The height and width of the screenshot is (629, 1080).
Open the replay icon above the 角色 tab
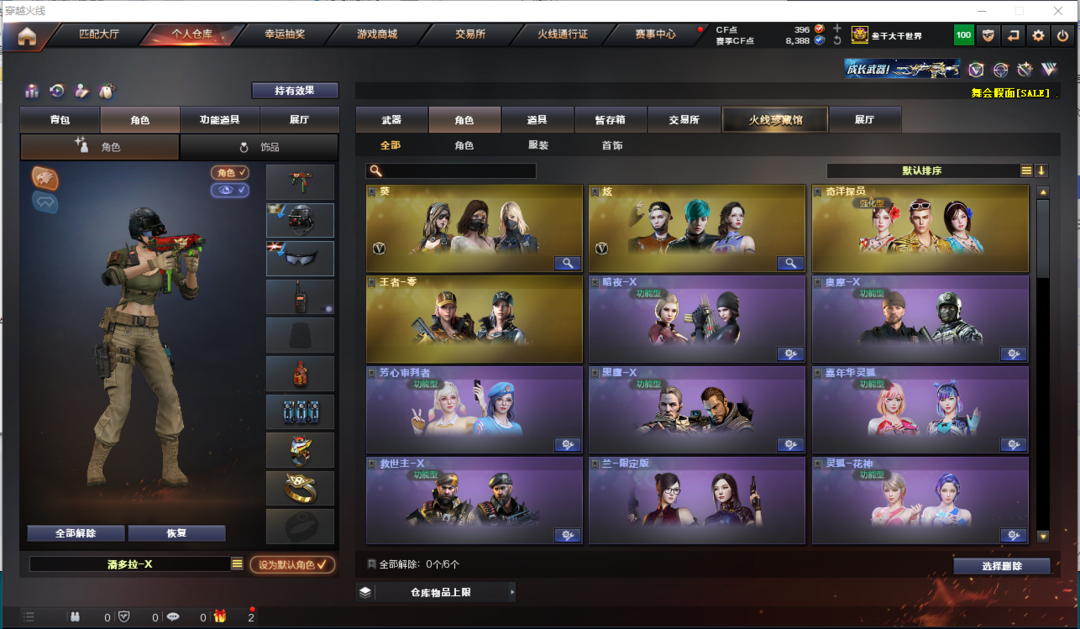pyautogui.click(x=57, y=91)
